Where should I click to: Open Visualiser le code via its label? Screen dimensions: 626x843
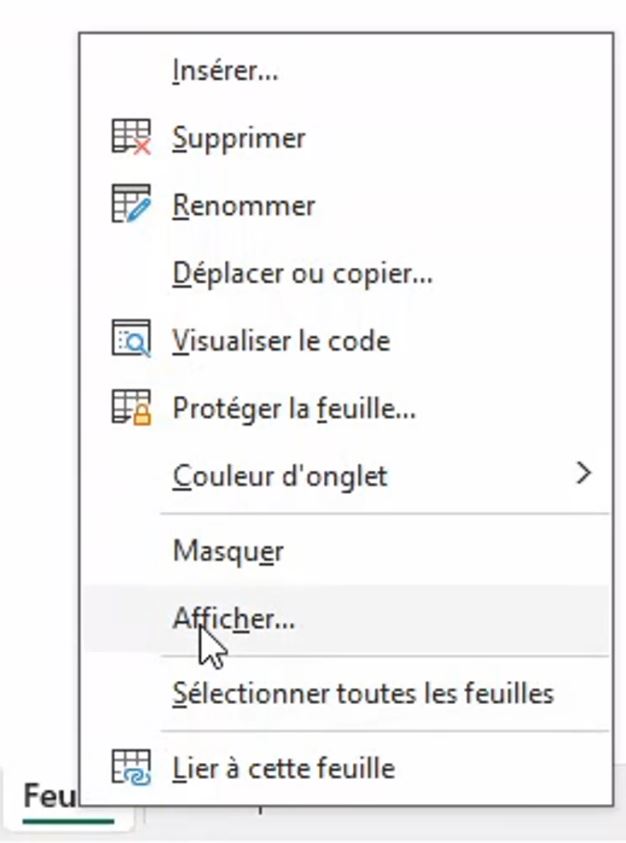tap(281, 340)
